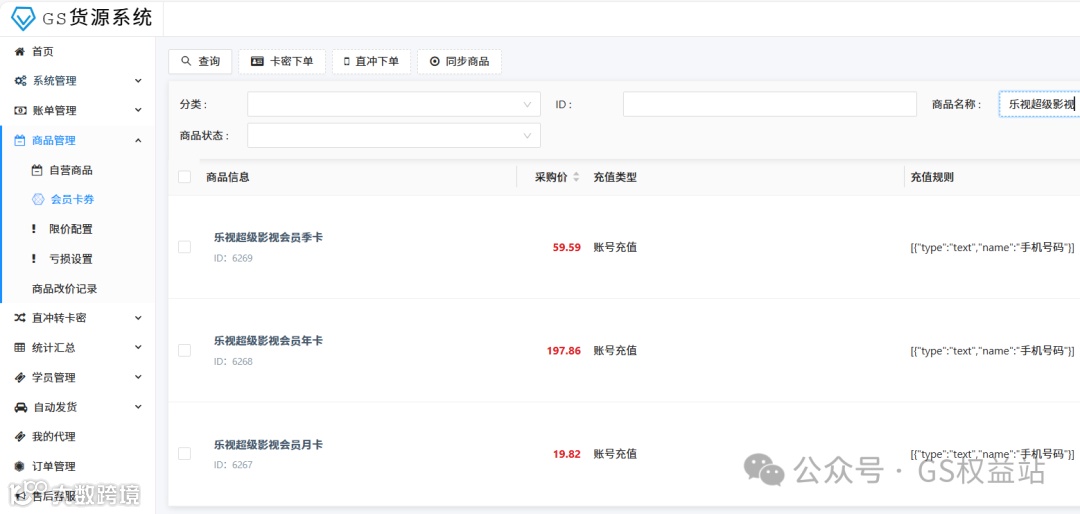The width and height of the screenshot is (1080, 514).
Task: Click the gears icon beside 系统管理
Action: tap(21, 81)
